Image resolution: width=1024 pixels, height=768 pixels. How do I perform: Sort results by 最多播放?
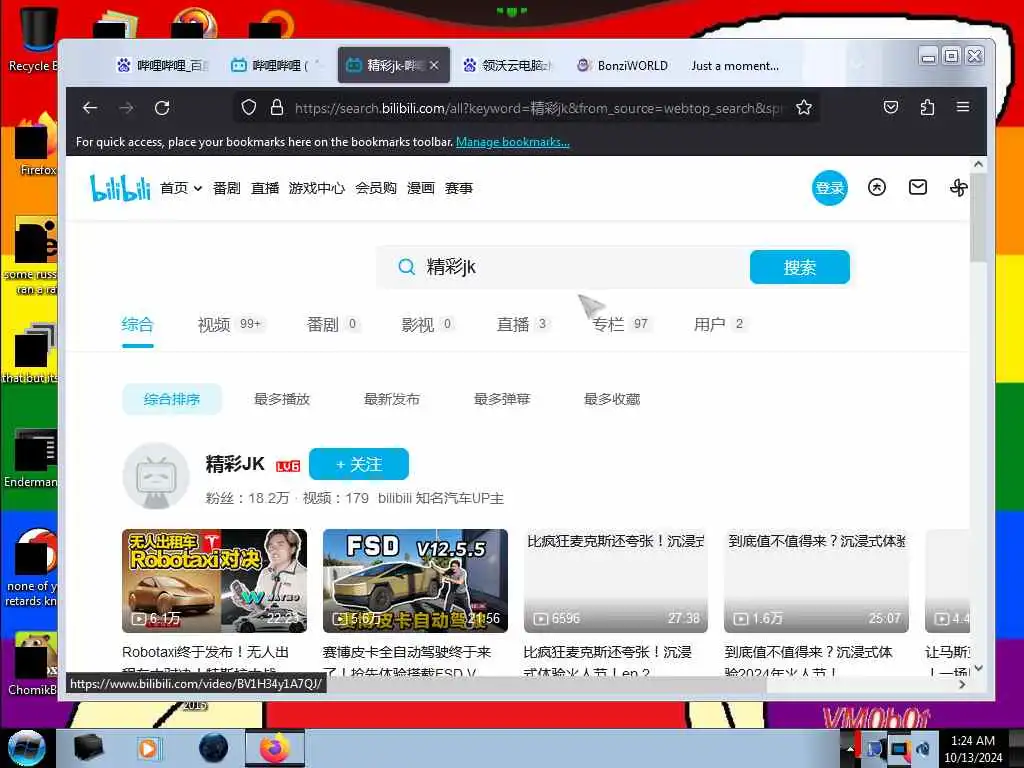pyautogui.click(x=281, y=399)
